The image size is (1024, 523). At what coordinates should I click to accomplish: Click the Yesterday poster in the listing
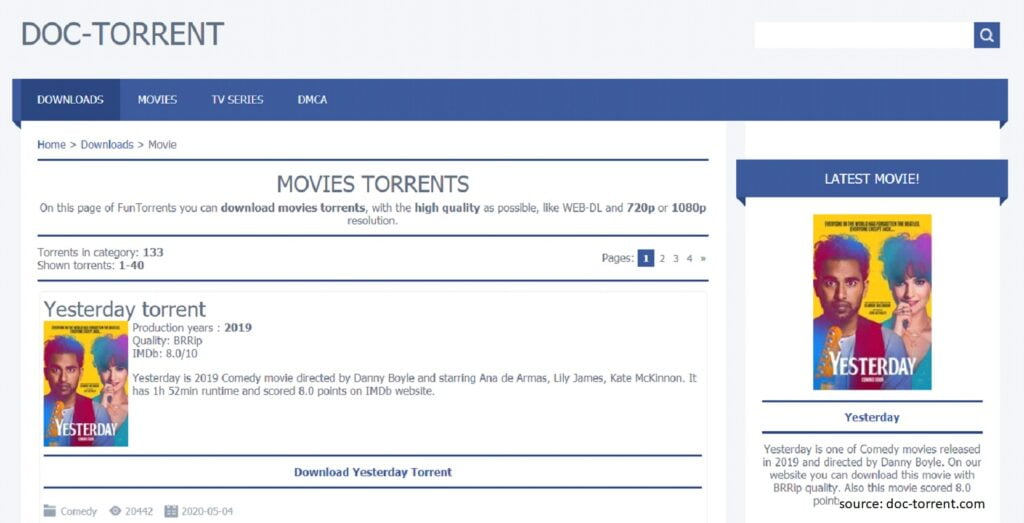pyautogui.click(x=86, y=383)
